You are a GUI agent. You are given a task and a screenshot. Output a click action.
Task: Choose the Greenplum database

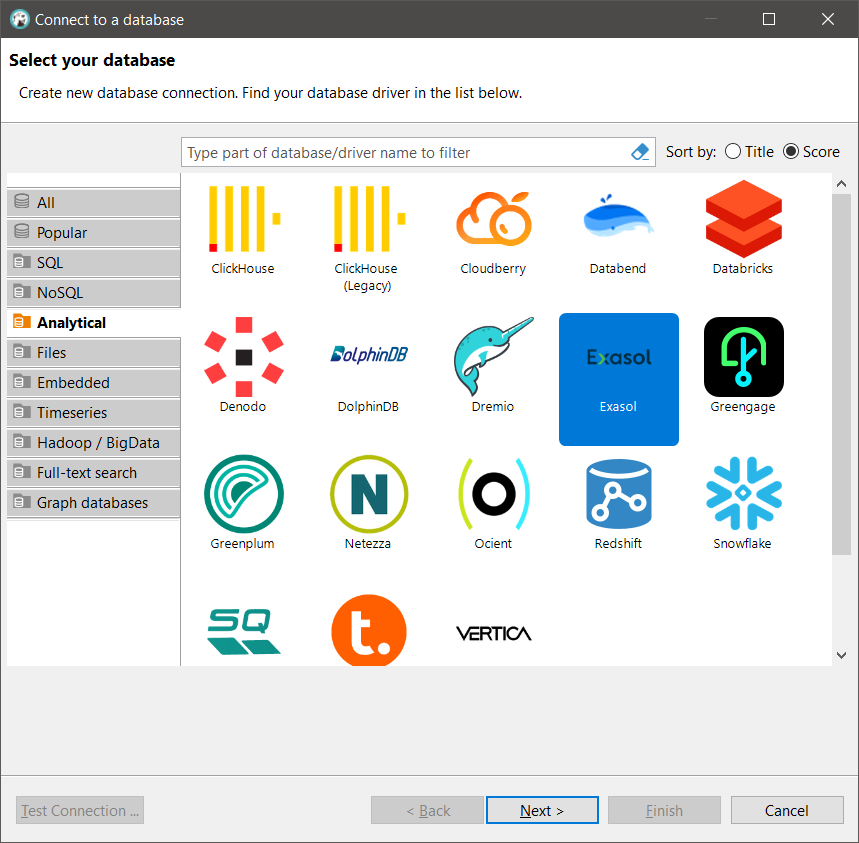click(x=243, y=497)
